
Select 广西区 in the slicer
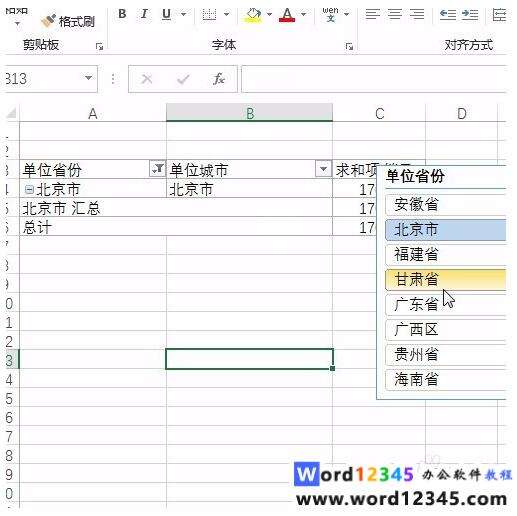point(446,329)
